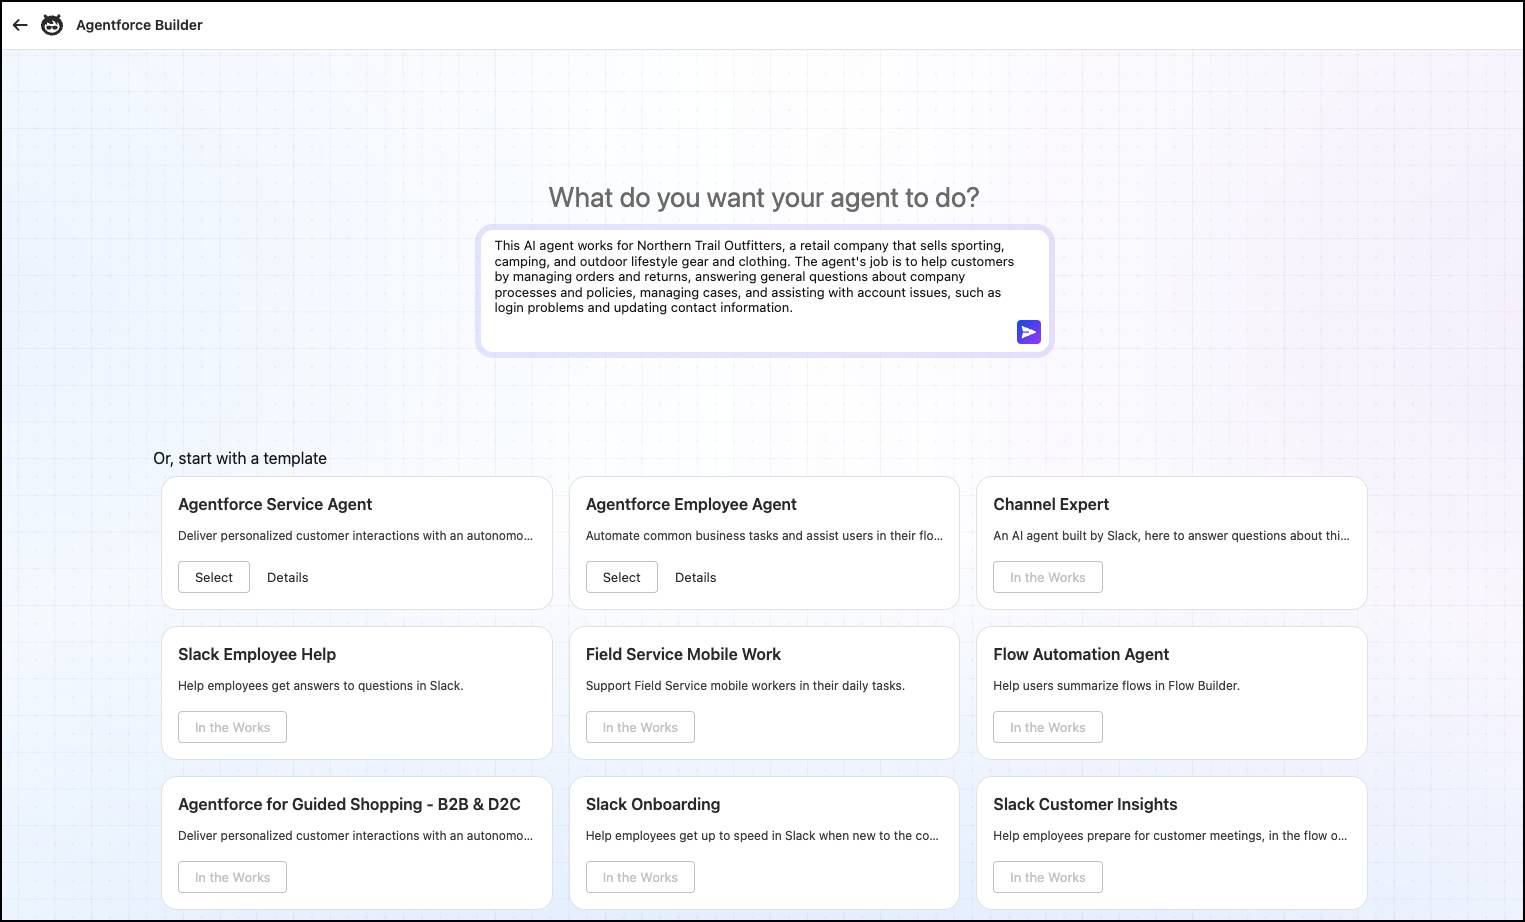Click the Slack Employee Help card title
1525x922 pixels.
tap(257, 654)
